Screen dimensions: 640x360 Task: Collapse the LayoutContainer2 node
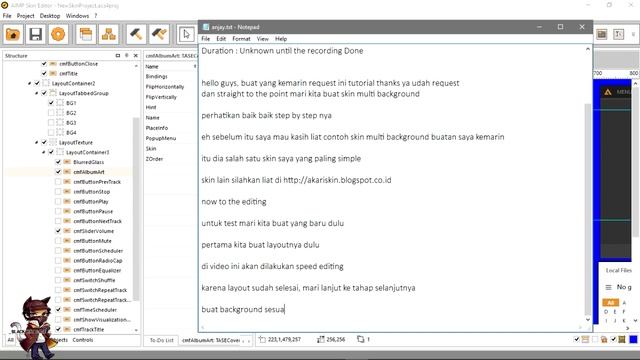[29, 83]
